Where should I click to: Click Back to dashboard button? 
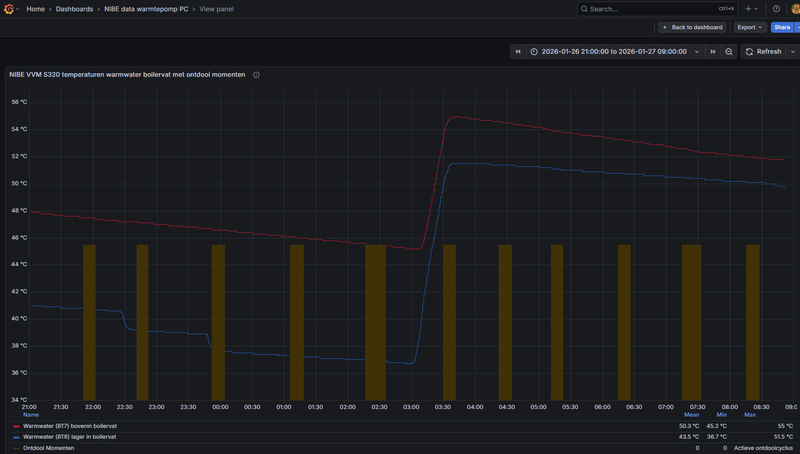(692, 27)
